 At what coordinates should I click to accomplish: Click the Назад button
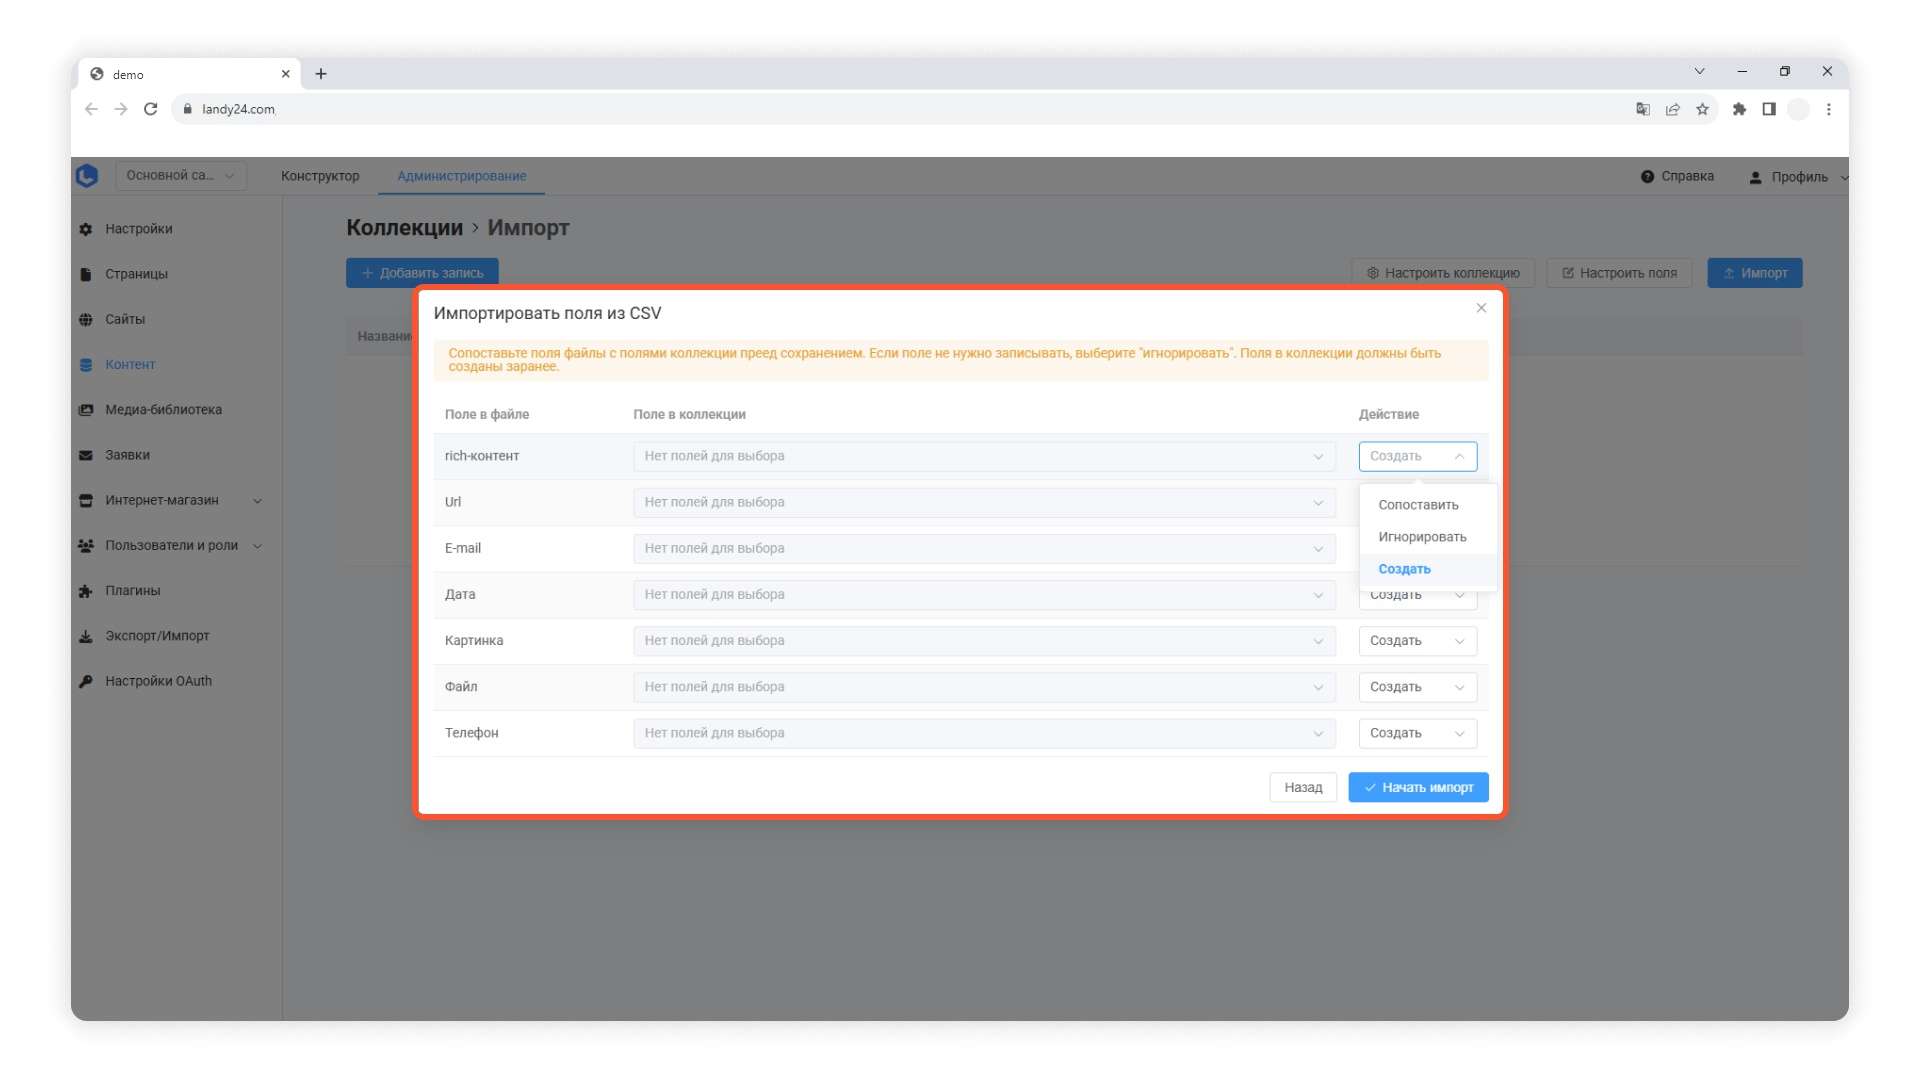click(x=1303, y=787)
